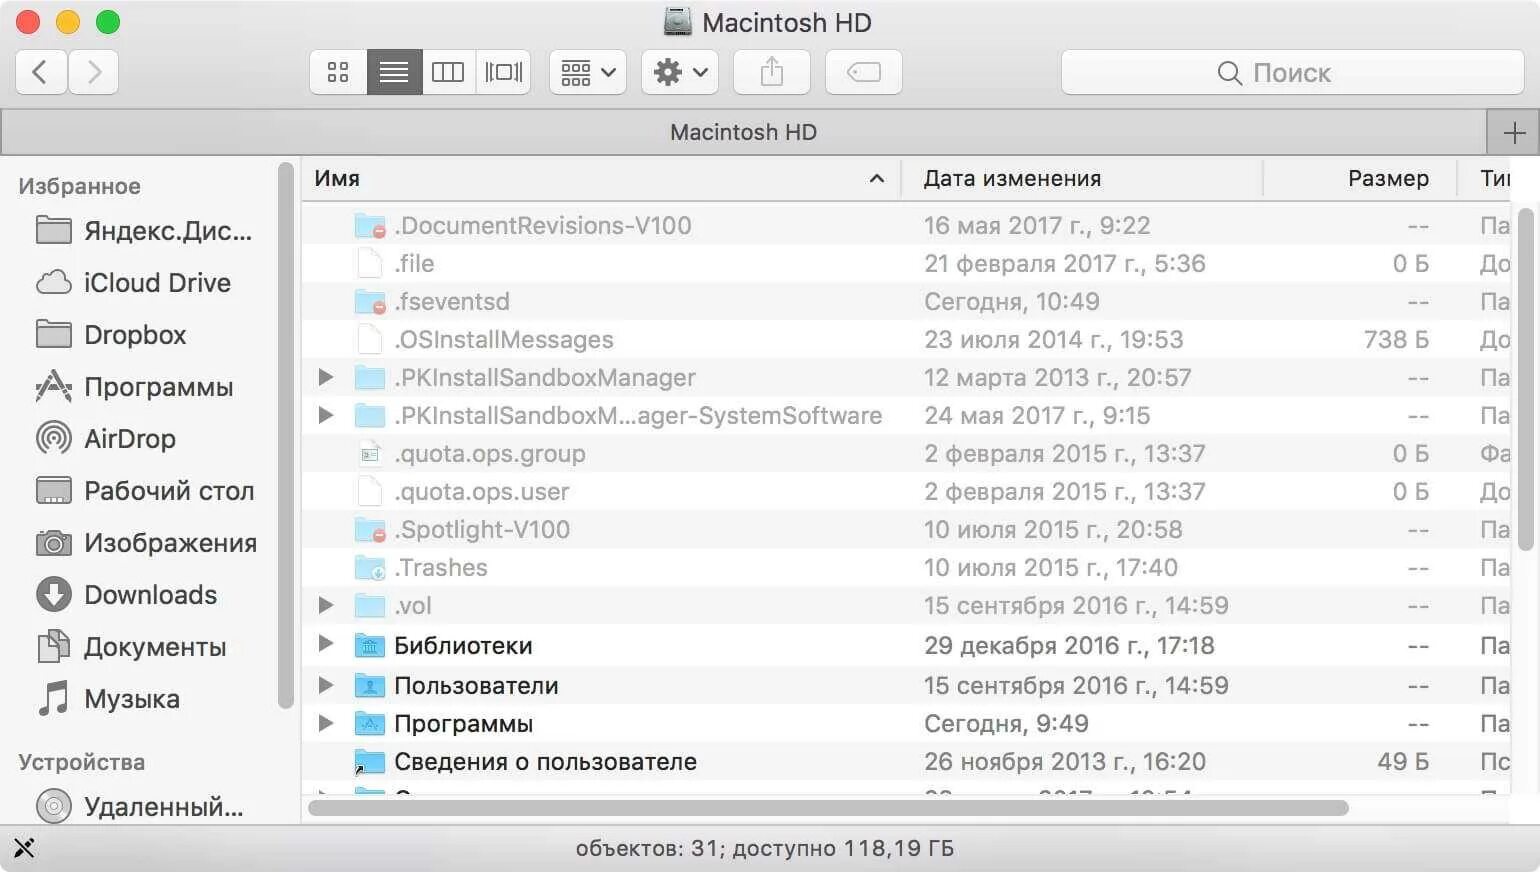Open Программы in the sidebar
1540x872 pixels.
(134, 387)
